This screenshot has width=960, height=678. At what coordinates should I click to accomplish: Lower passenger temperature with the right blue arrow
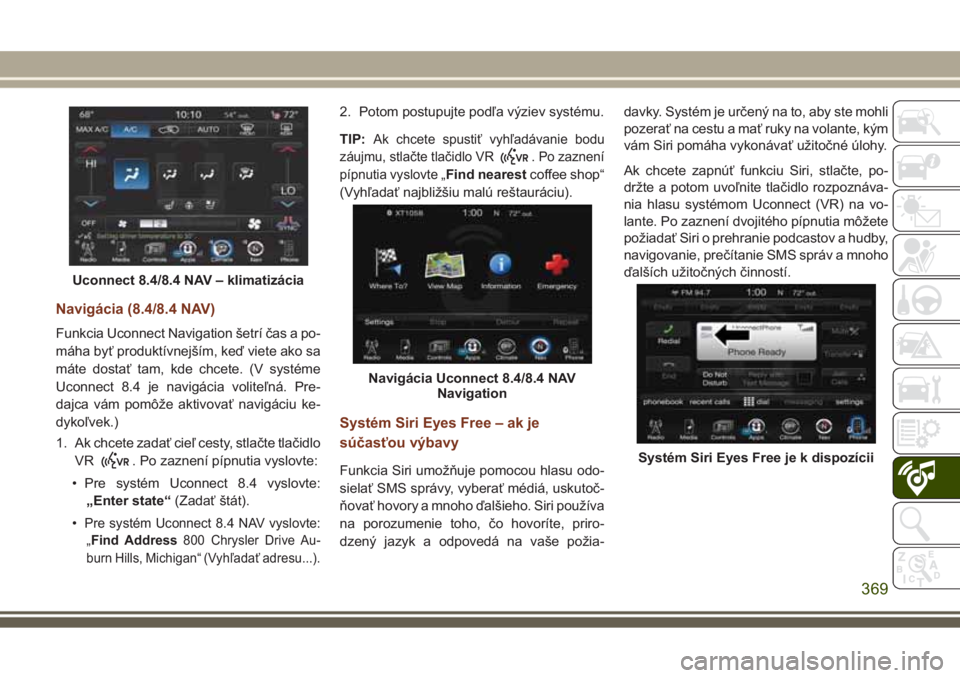pos(287,204)
